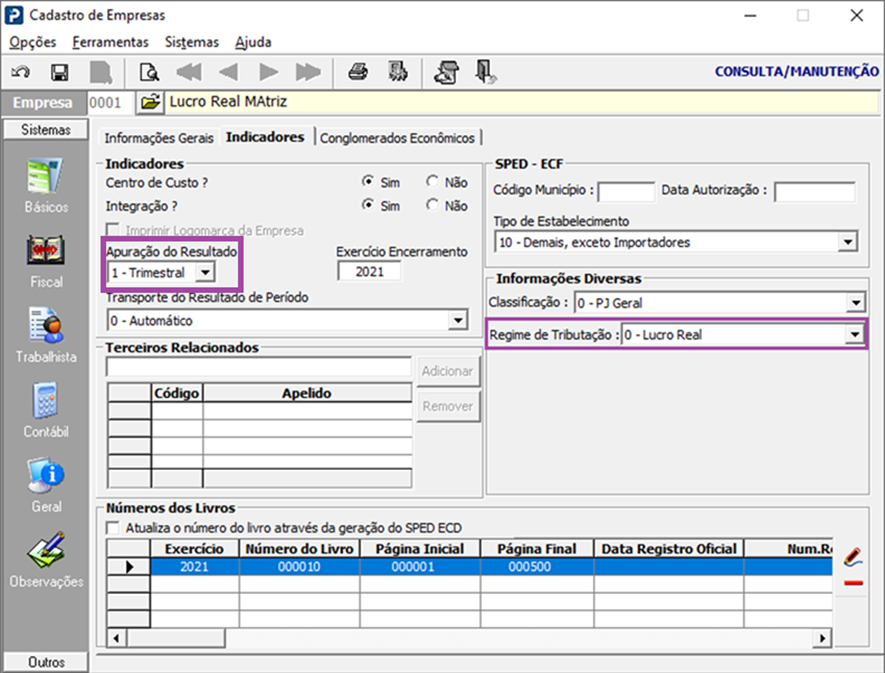The image size is (885, 673).
Task: Toggle Imprimir Logomarca da Empresa checkbox
Action: tap(113, 230)
